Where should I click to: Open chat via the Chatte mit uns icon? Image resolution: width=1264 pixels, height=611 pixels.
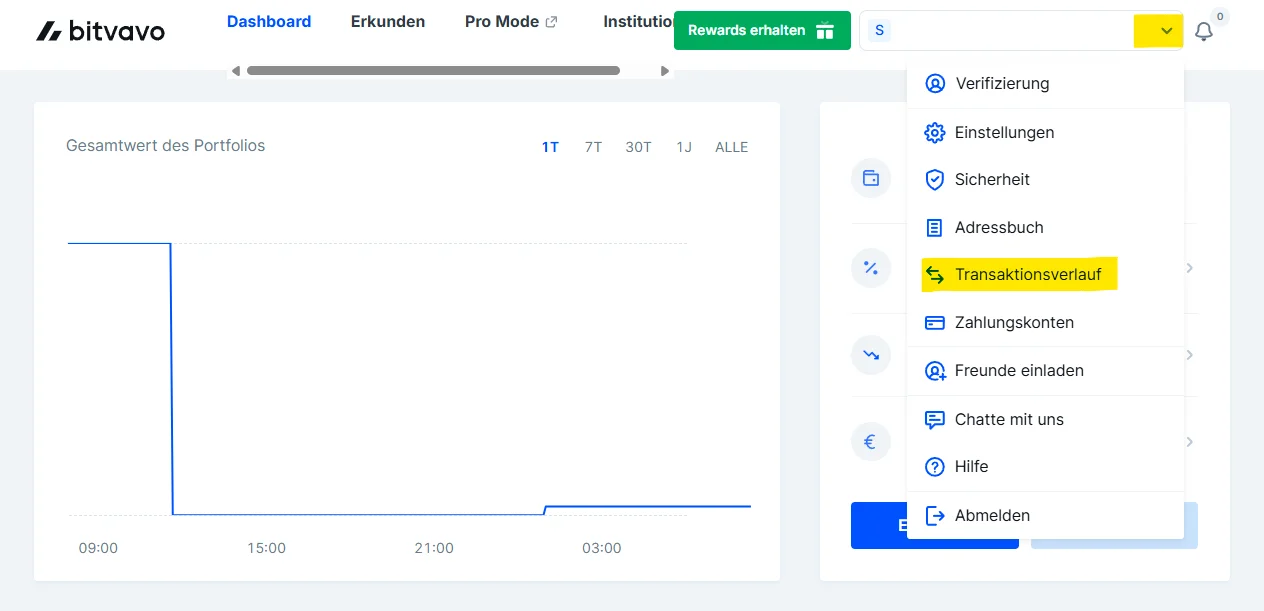(935, 419)
